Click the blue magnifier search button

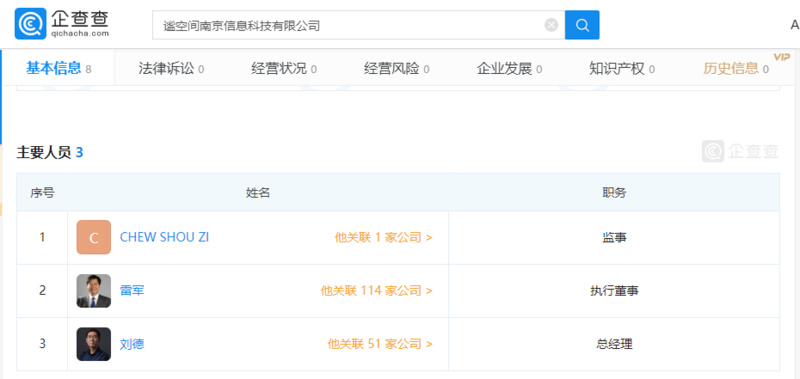coord(582,25)
